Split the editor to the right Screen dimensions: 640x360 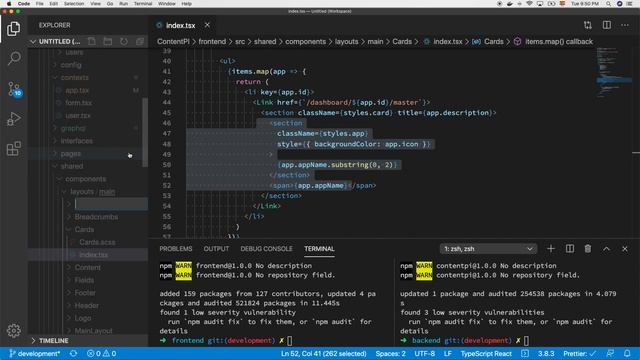[607, 25]
